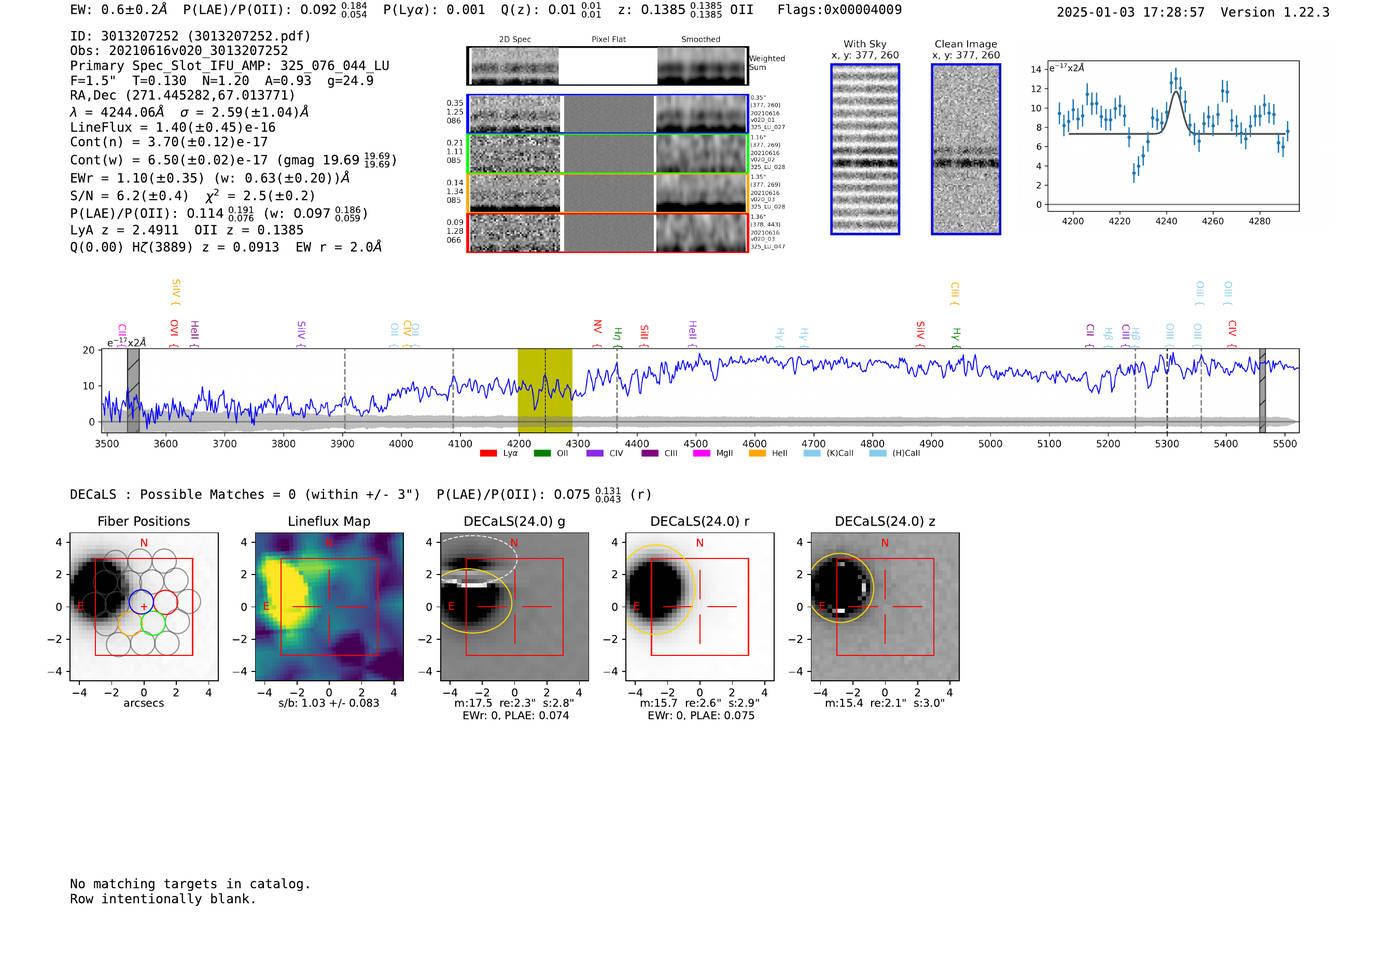Select the Gaussian line-fit plot near 4244Å
Viewport: 1400px width, 953px height.
coord(1172,136)
